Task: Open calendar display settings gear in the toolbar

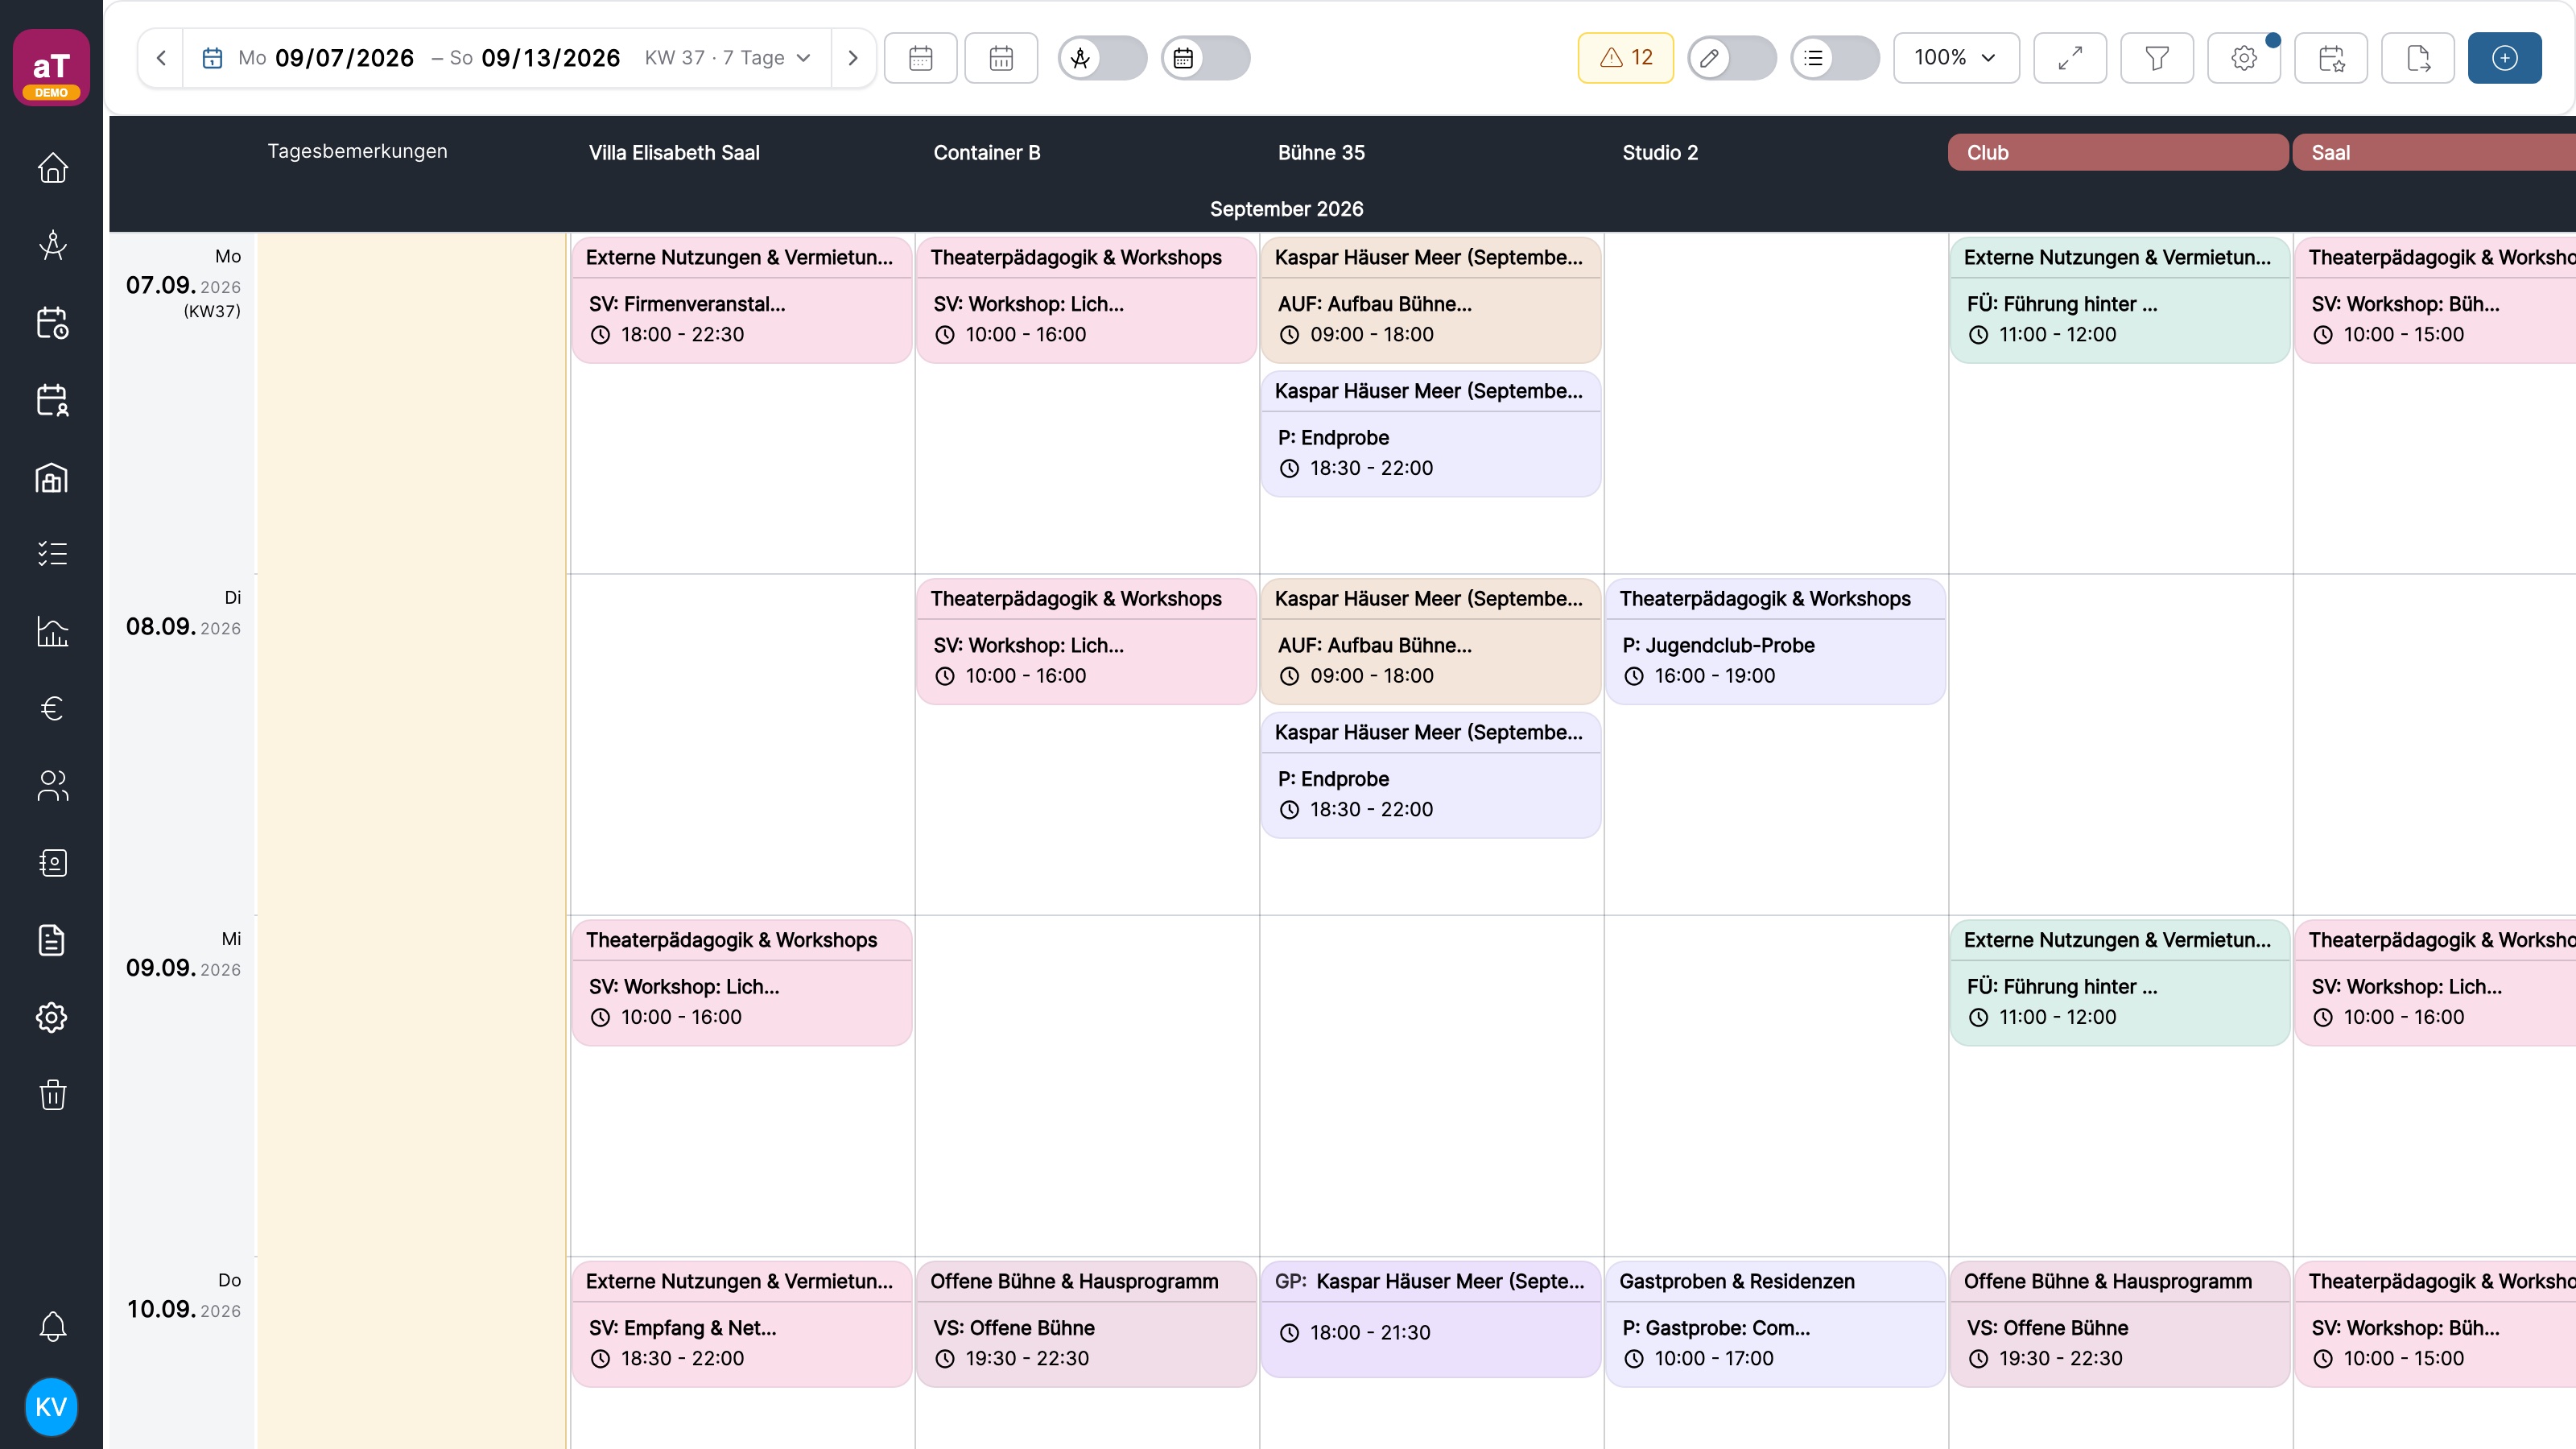Action: click(2244, 58)
